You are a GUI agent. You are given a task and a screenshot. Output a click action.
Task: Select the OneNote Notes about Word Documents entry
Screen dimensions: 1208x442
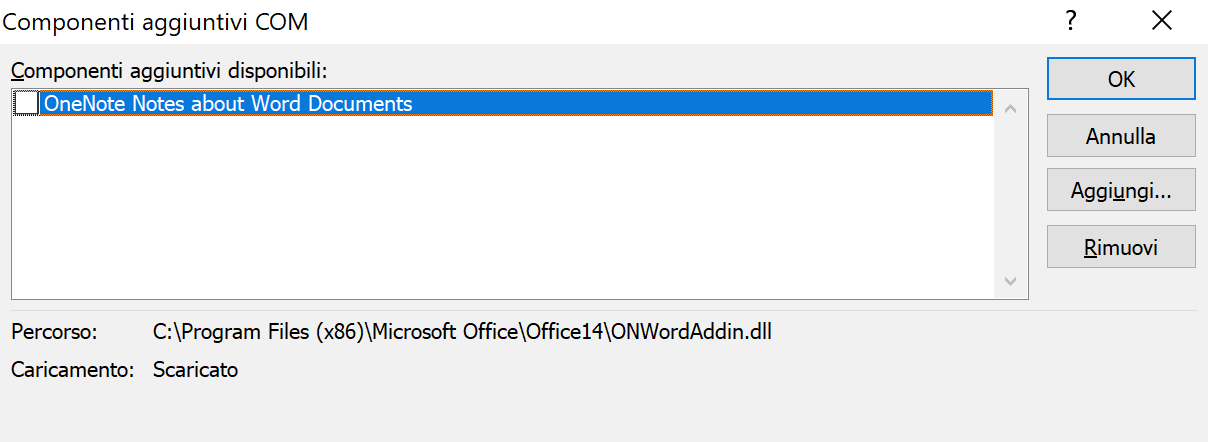pos(516,104)
